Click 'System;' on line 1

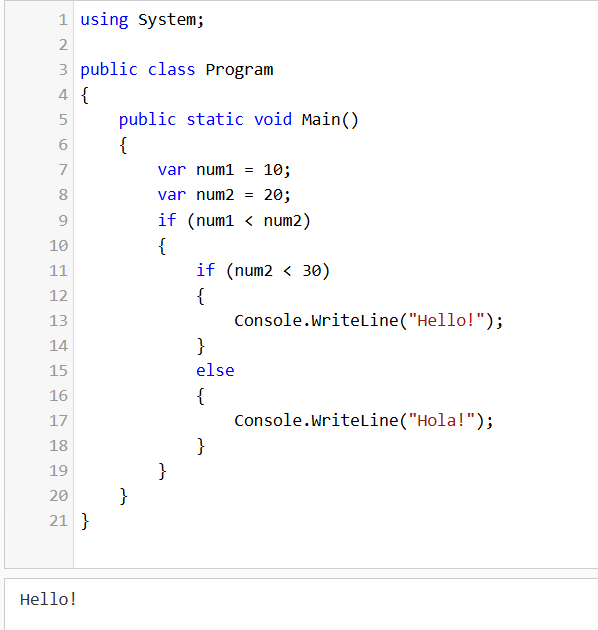(x=171, y=20)
